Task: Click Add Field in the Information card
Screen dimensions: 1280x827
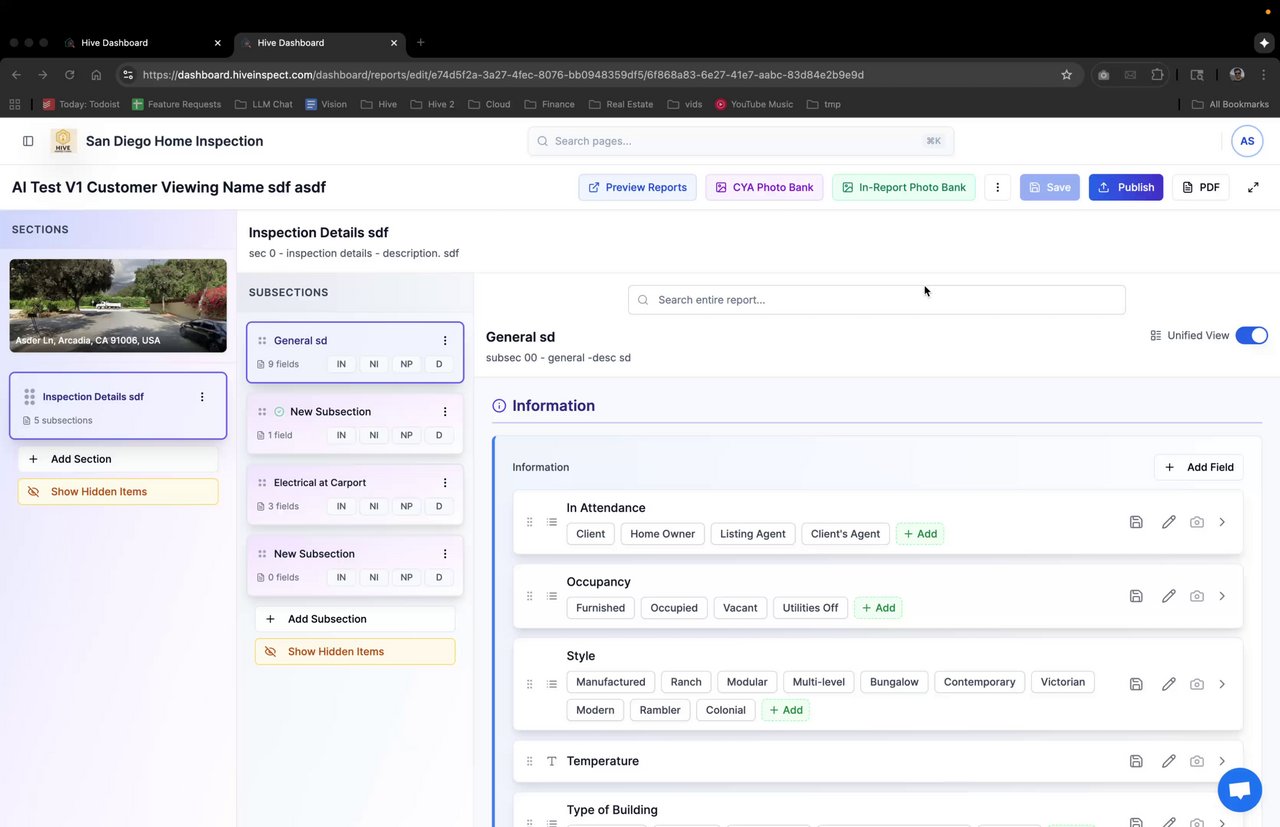Action: click(1198, 467)
